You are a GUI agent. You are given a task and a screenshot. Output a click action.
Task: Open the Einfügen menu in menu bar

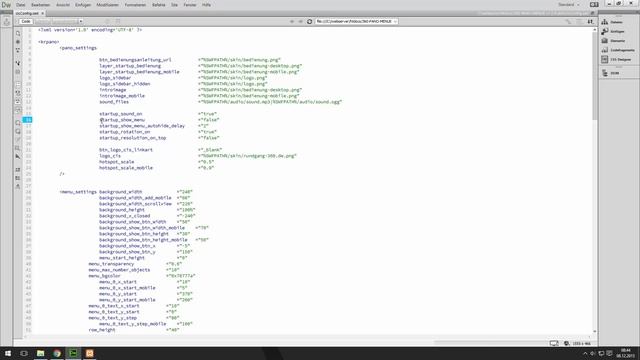click(83, 5)
